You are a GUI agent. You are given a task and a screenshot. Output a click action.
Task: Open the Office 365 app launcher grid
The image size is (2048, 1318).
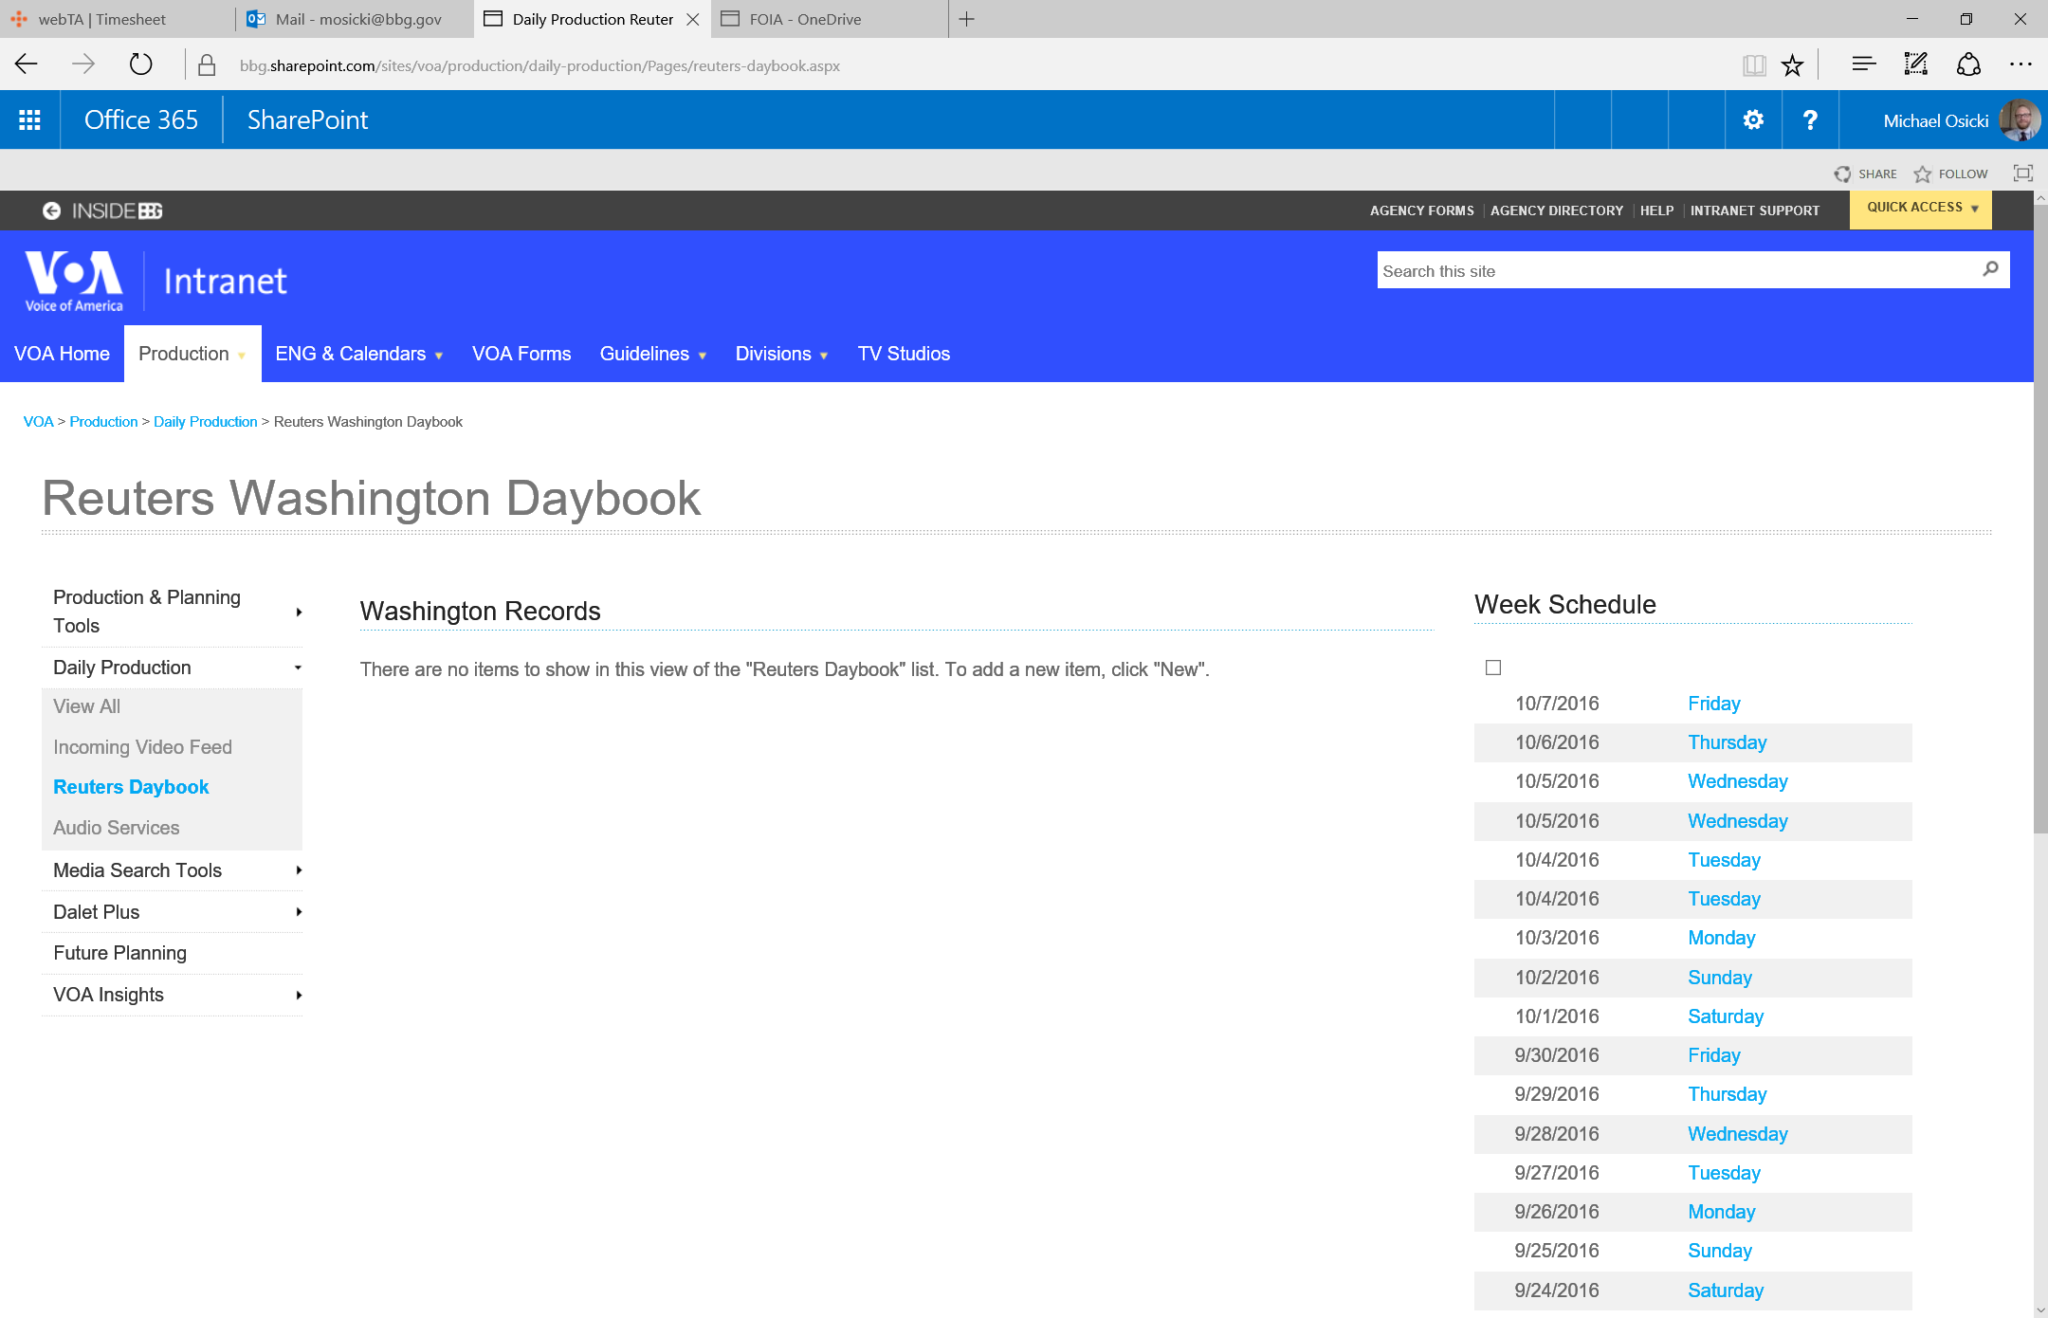pos(30,120)
